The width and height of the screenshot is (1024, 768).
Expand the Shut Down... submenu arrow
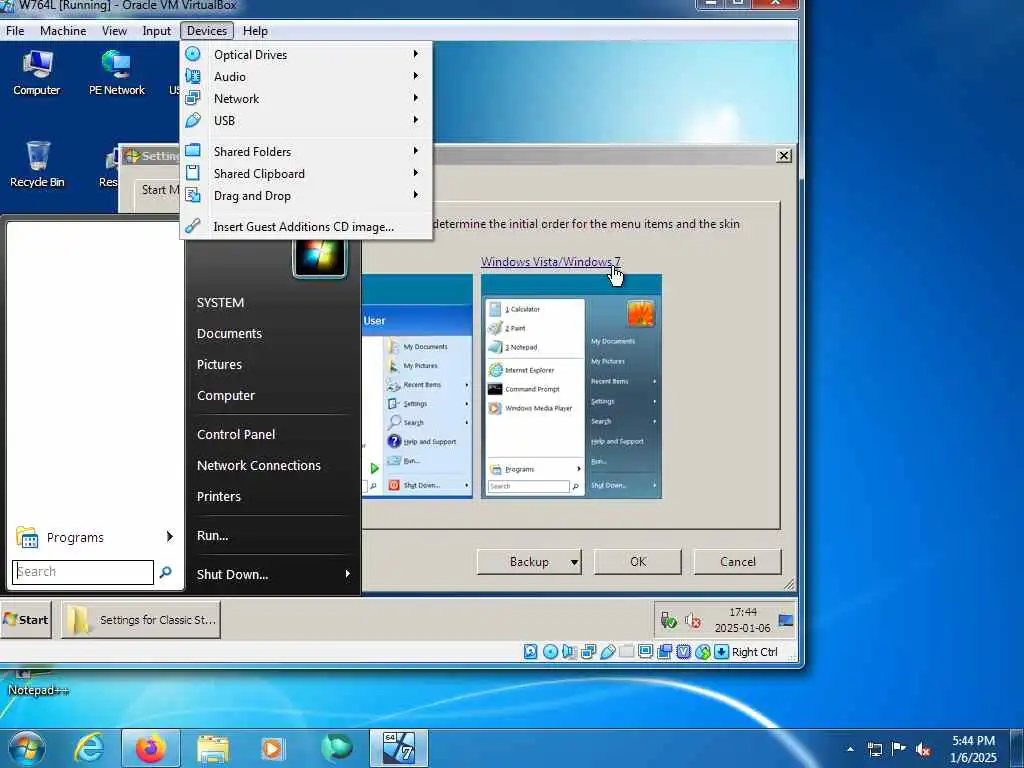tap(347, 574)
